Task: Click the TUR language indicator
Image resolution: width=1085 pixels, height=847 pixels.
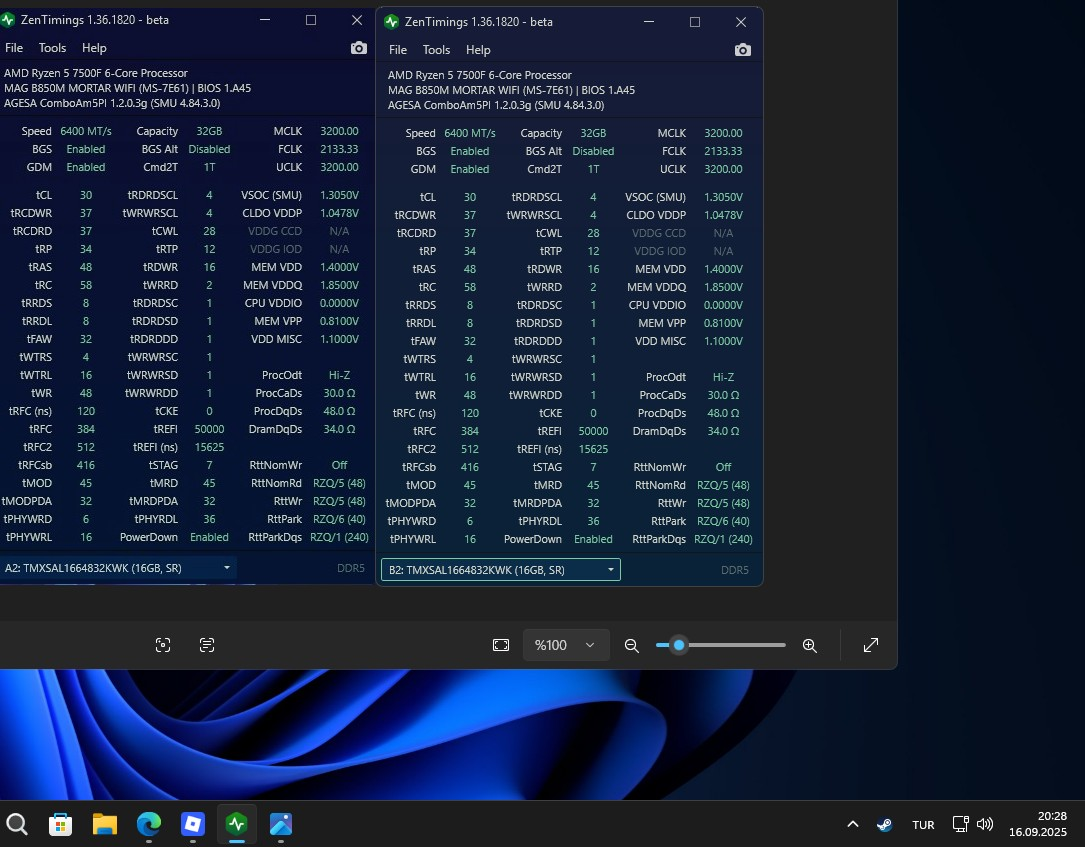Action: (x=923, y=825)
